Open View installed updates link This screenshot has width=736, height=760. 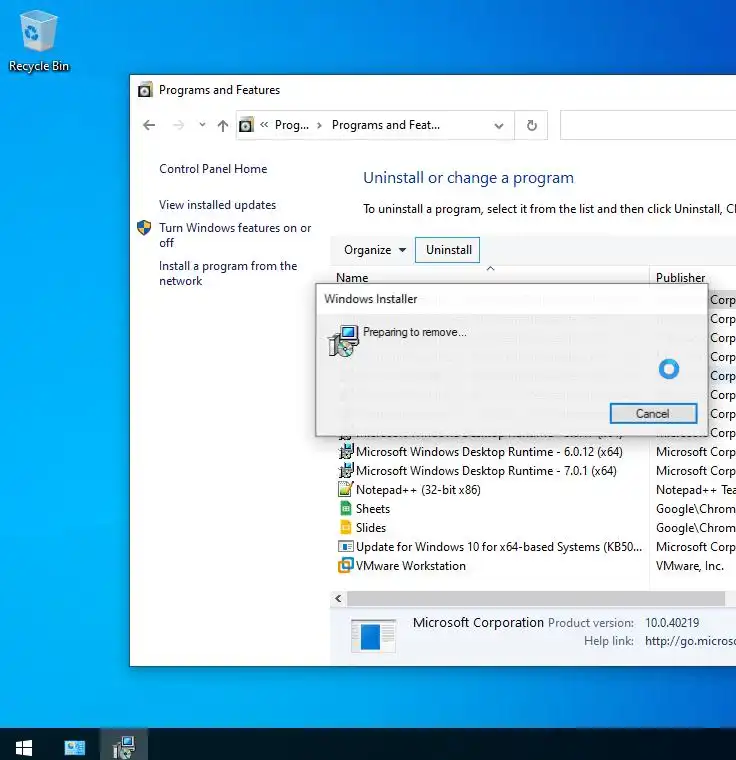pos(217,205)
